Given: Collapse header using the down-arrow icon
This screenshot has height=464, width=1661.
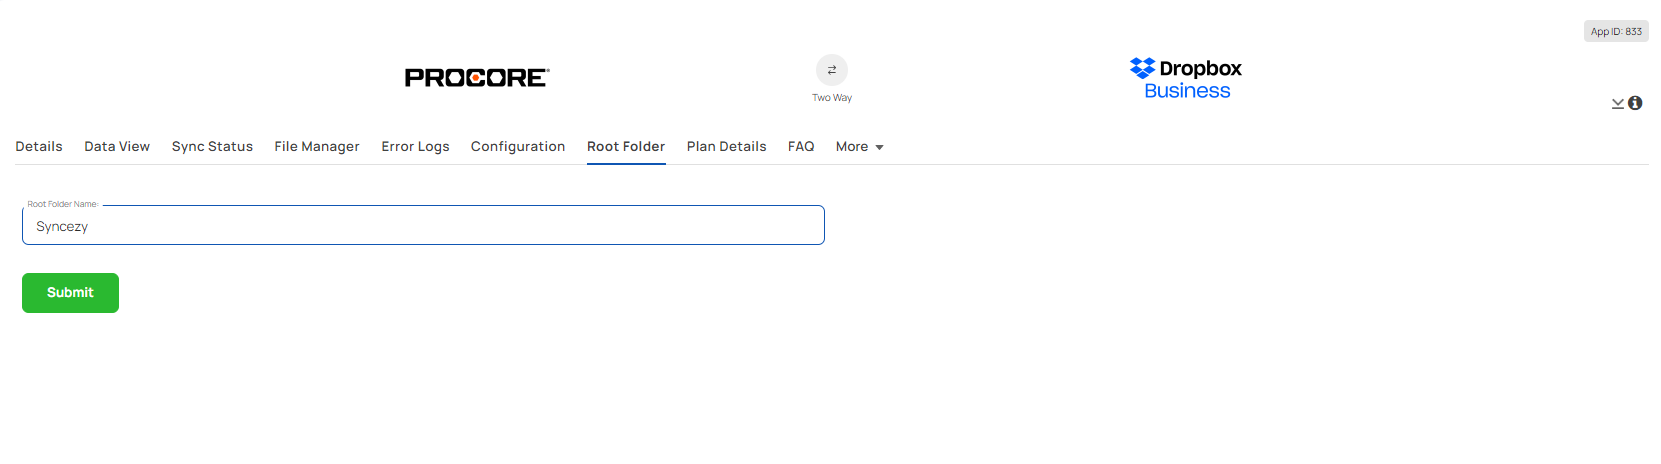Looking at the screenshot, I should (x=1618, y=103).
